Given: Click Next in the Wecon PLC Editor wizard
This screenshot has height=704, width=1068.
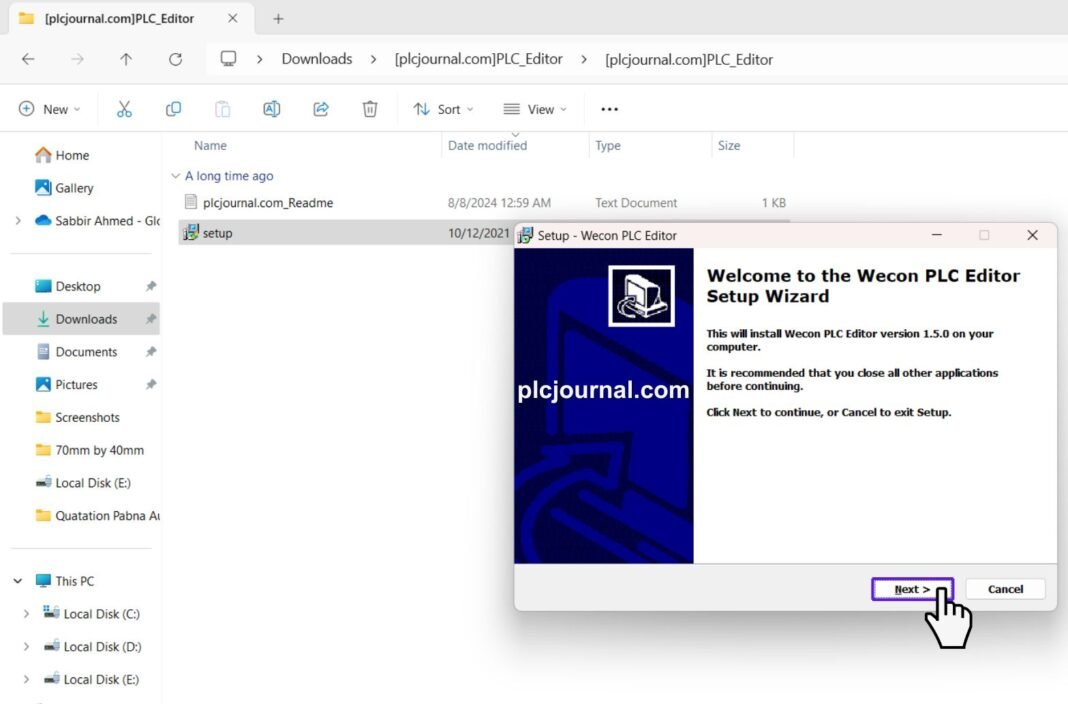Looking at the screenshot, I should [x=911, y=589].
